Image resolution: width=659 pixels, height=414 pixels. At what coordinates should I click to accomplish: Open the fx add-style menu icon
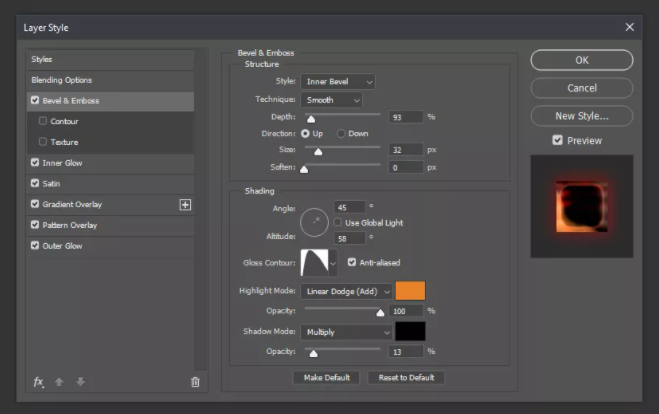pyautogui.click(x=38, y=382)
